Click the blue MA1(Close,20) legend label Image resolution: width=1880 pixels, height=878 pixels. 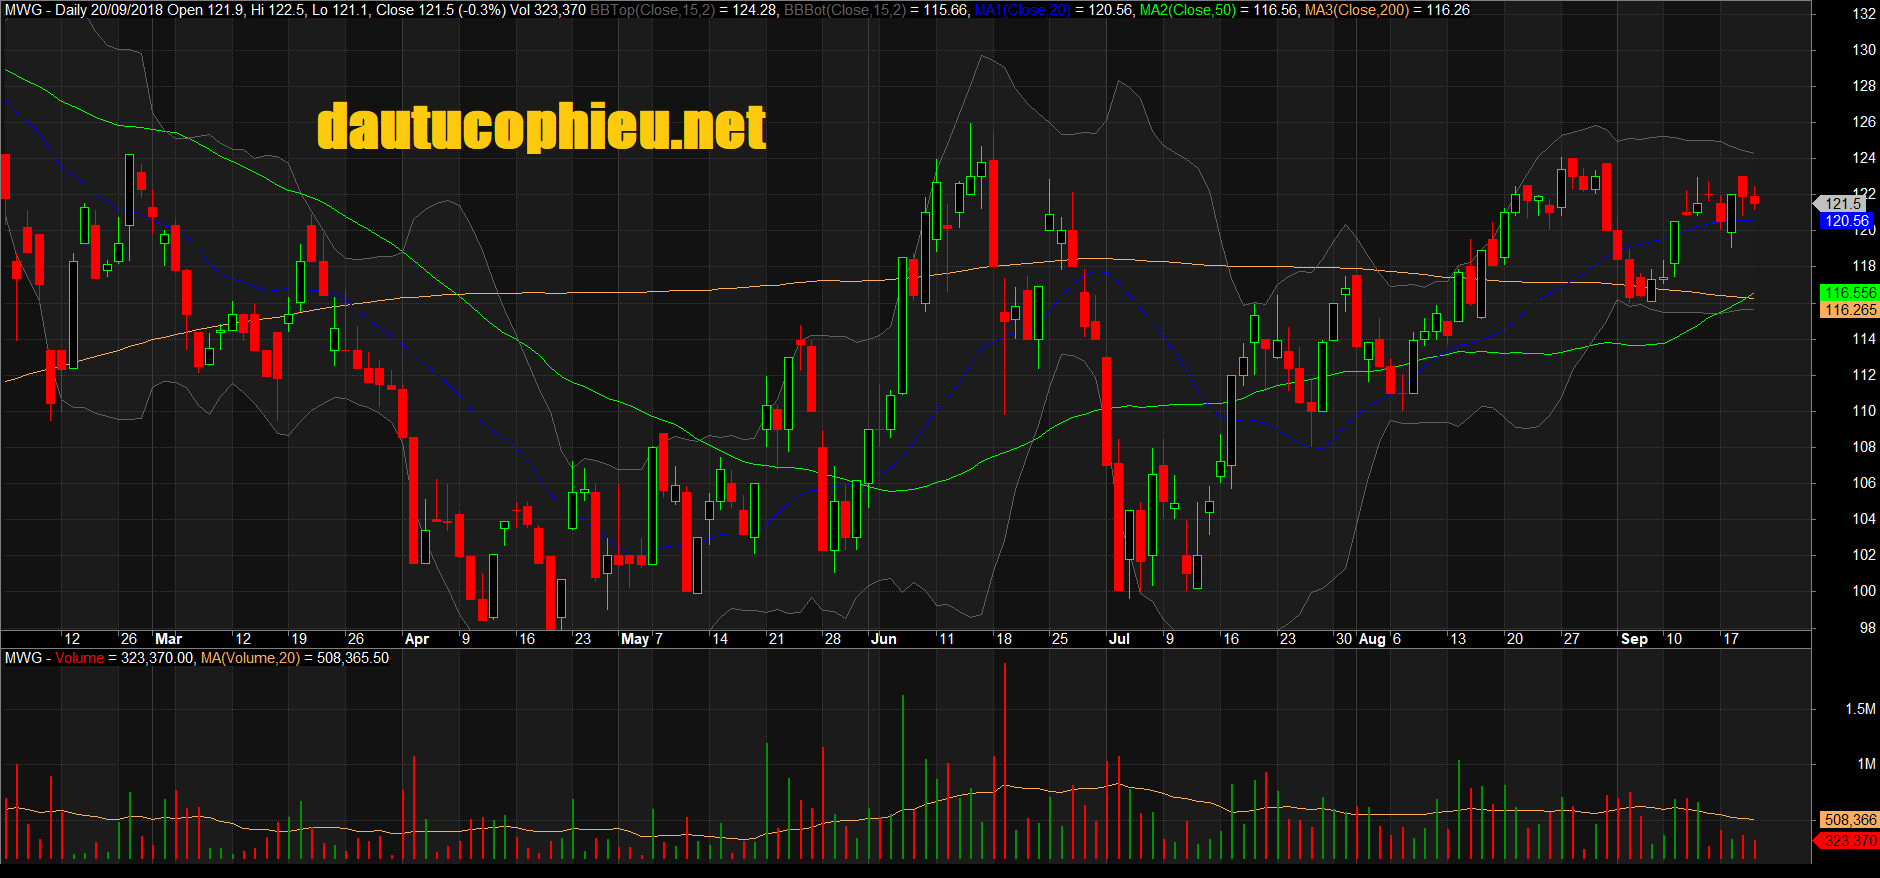1022,10
